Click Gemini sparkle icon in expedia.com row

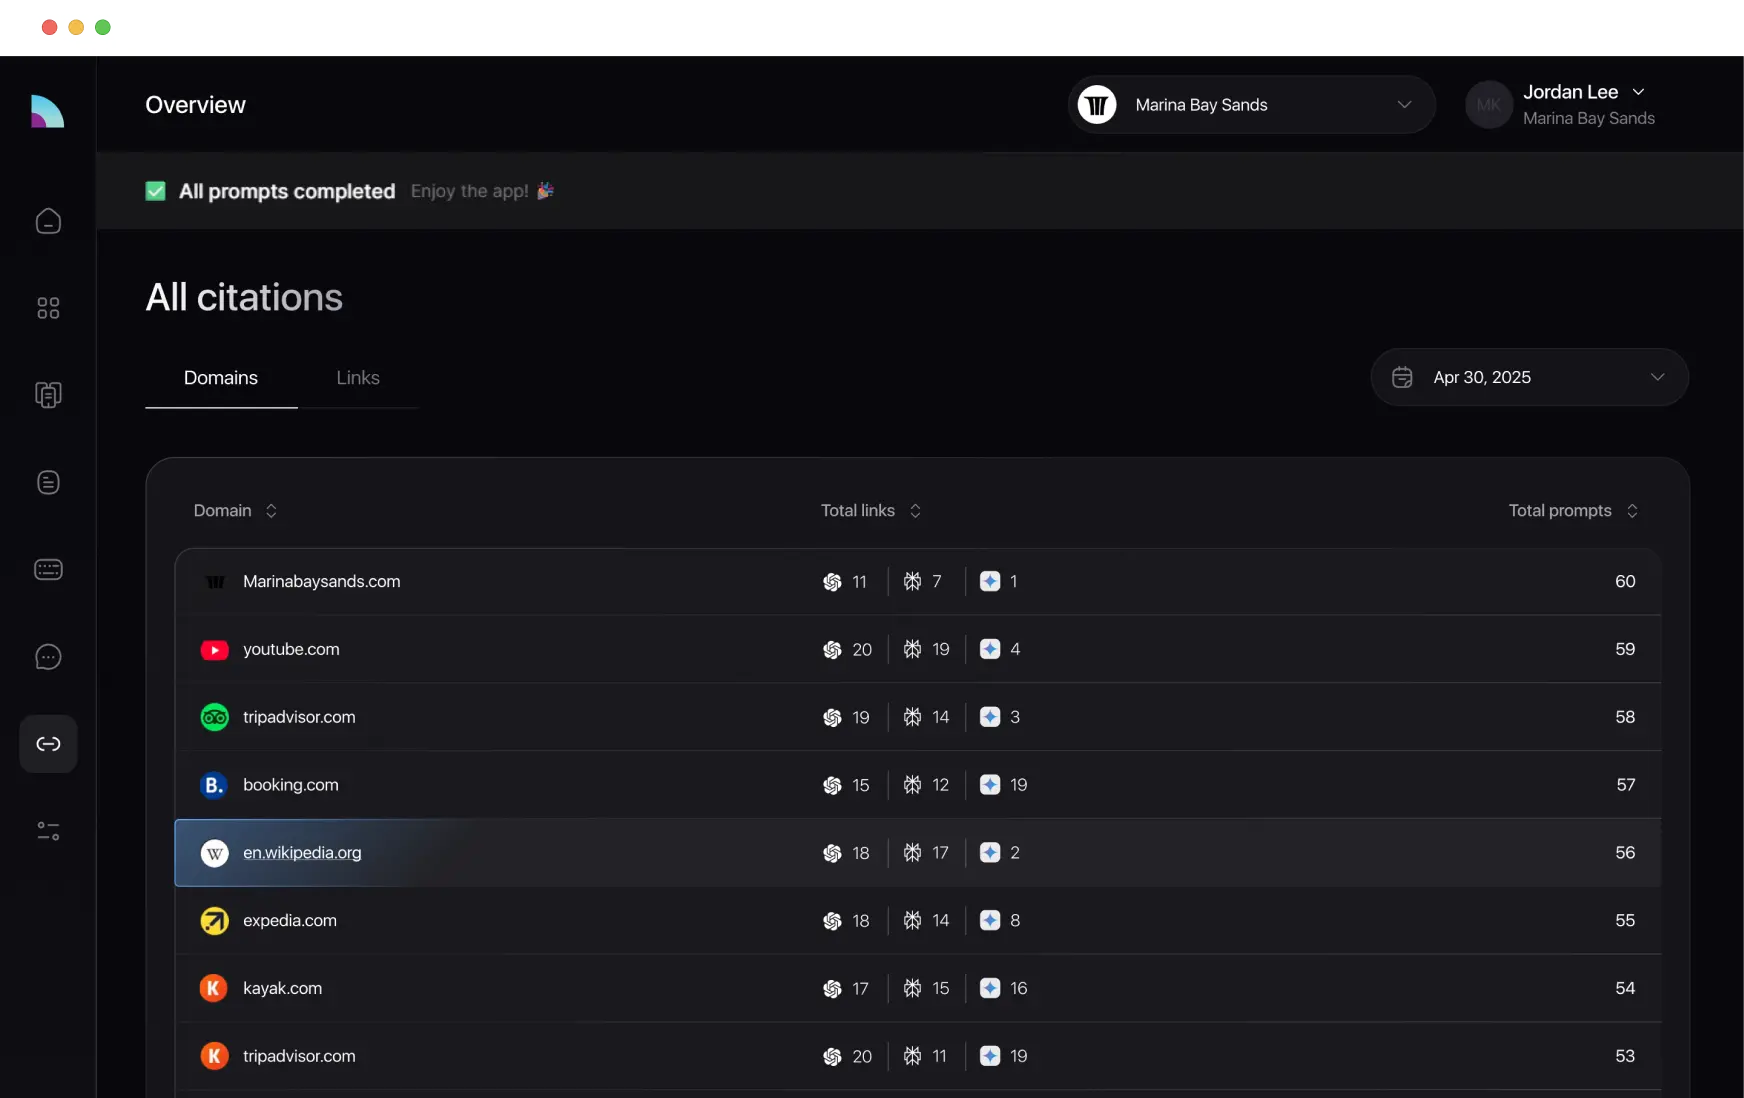tap(990, 920)
